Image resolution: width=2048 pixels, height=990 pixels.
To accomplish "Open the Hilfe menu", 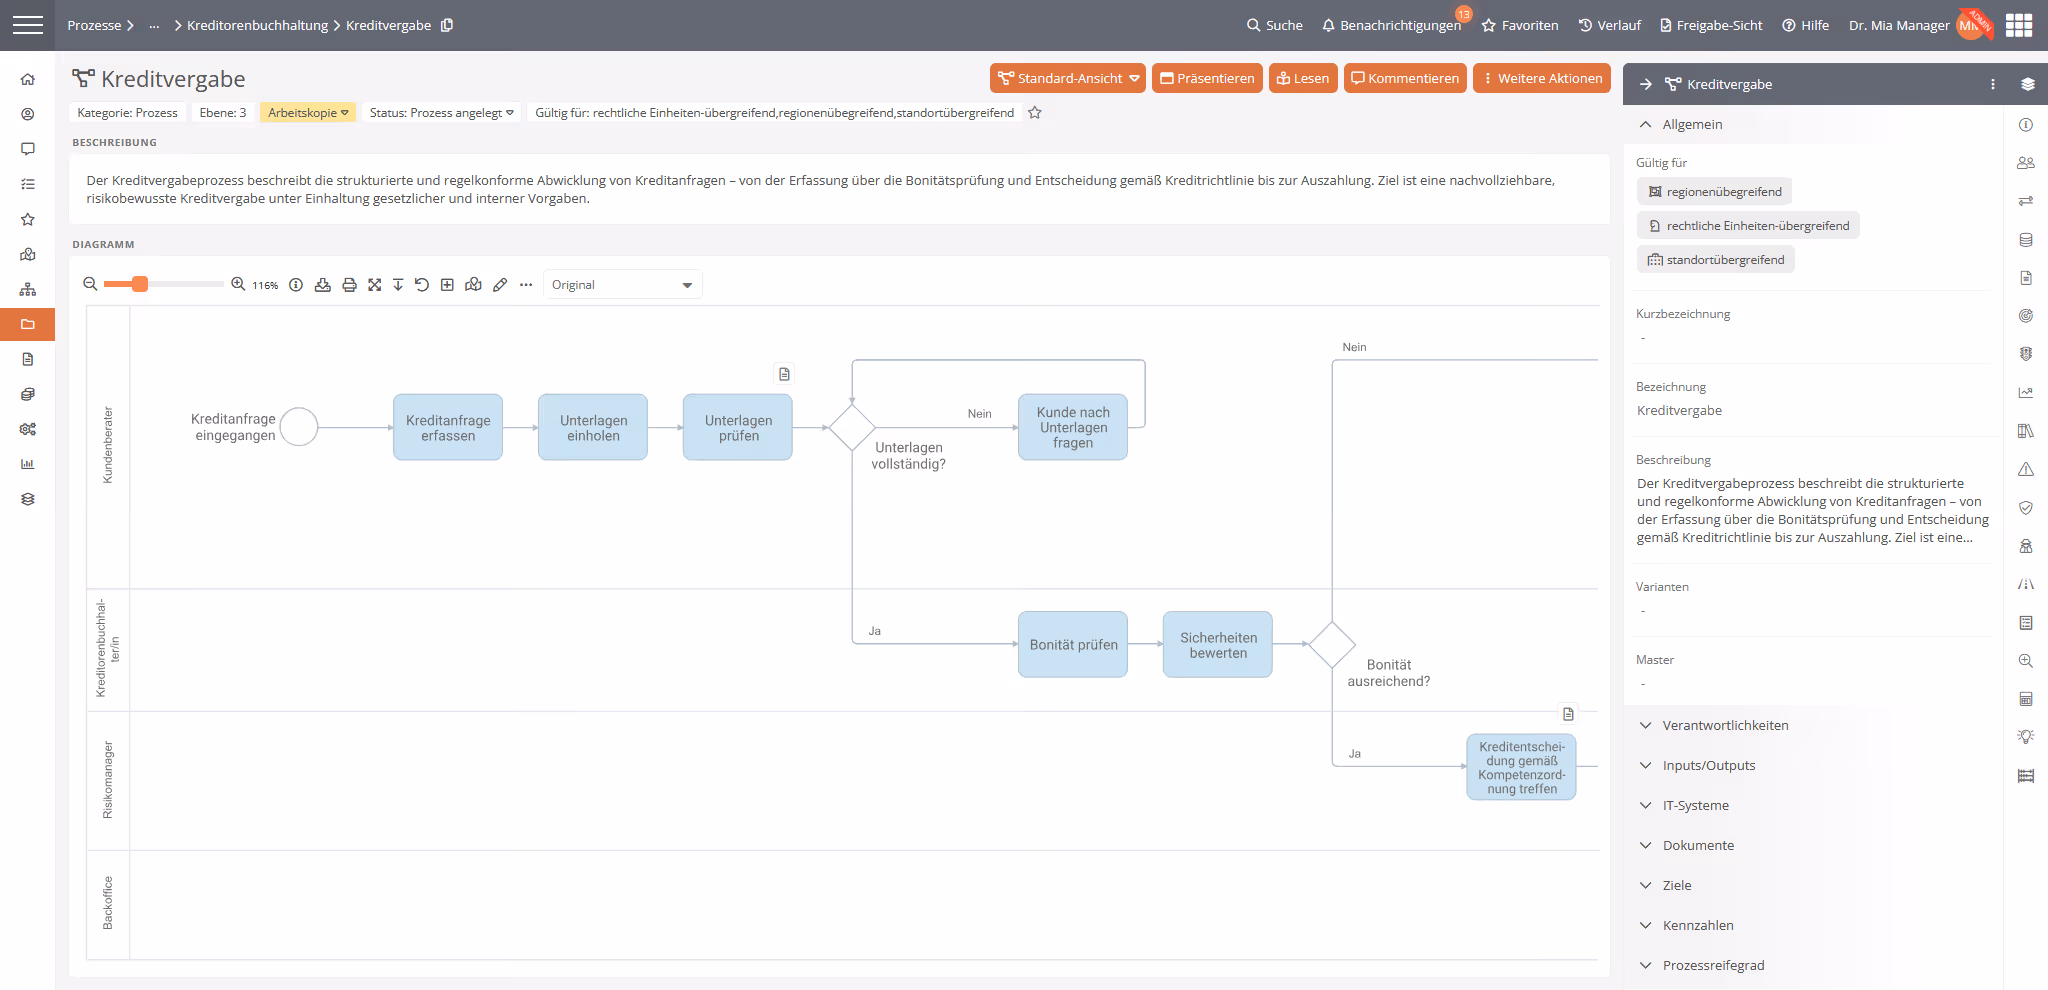I will click(1806, 25).
